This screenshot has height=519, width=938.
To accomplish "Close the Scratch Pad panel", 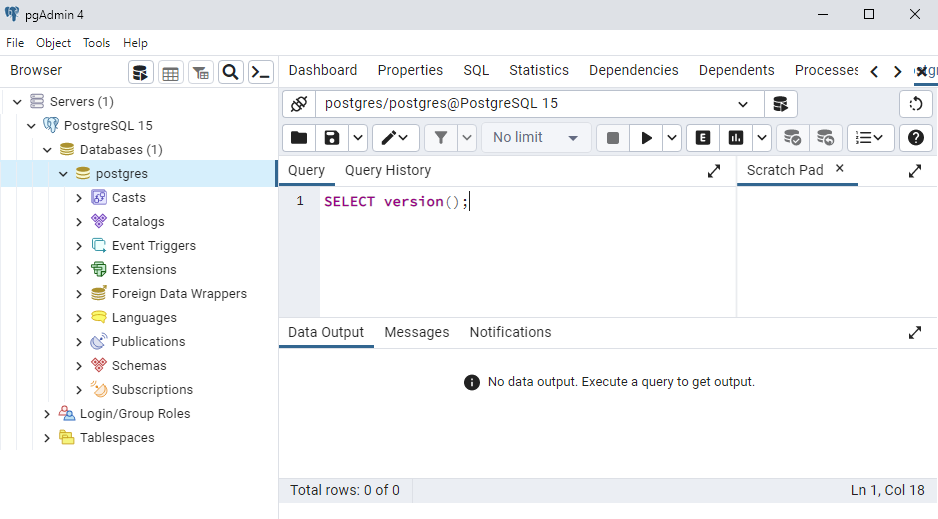I will (x=840, y=169).
